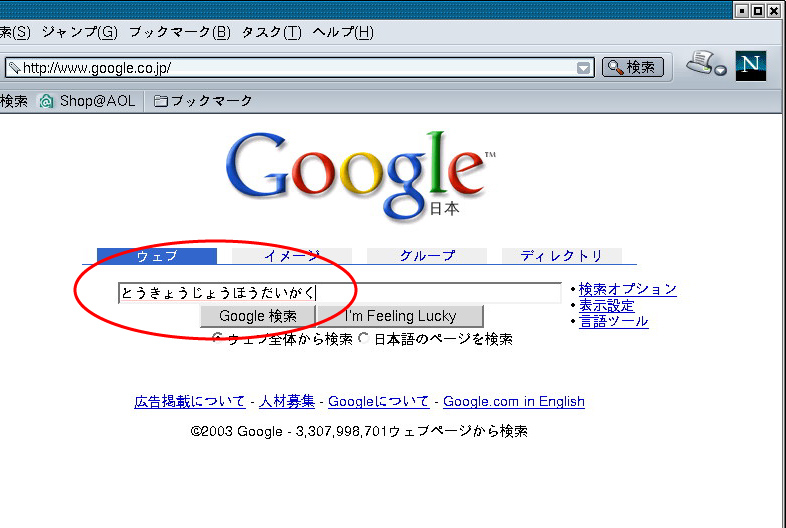This screenshot has height=528, width=786.
Task: Open the 検索オプション link
Action: pos(628,289)
